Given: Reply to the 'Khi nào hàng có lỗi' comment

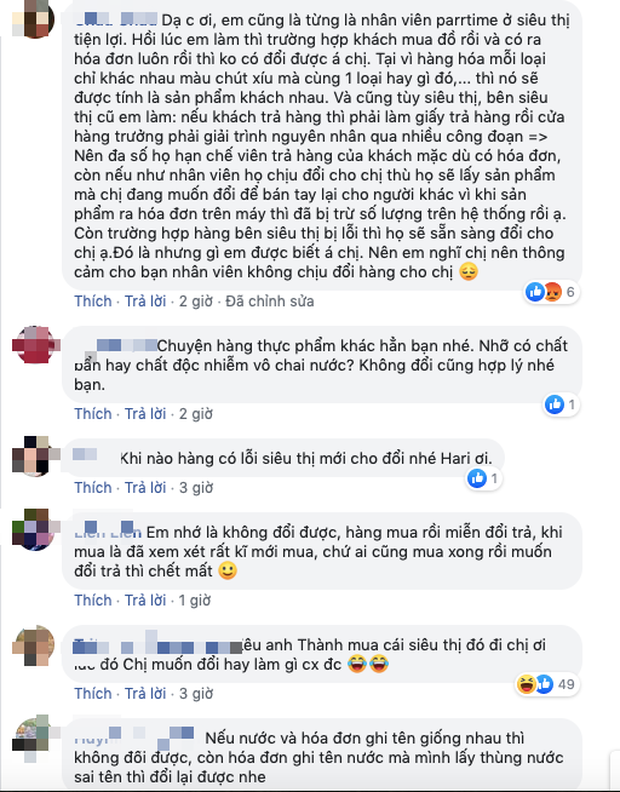Looking at the screenshot, I should coord(146,487).
